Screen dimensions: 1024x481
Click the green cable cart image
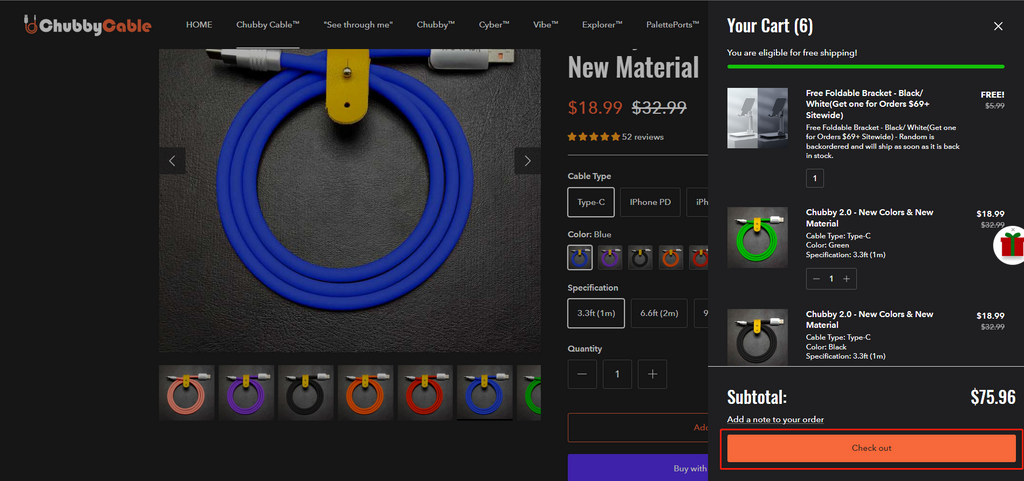[x=758, y=238]
